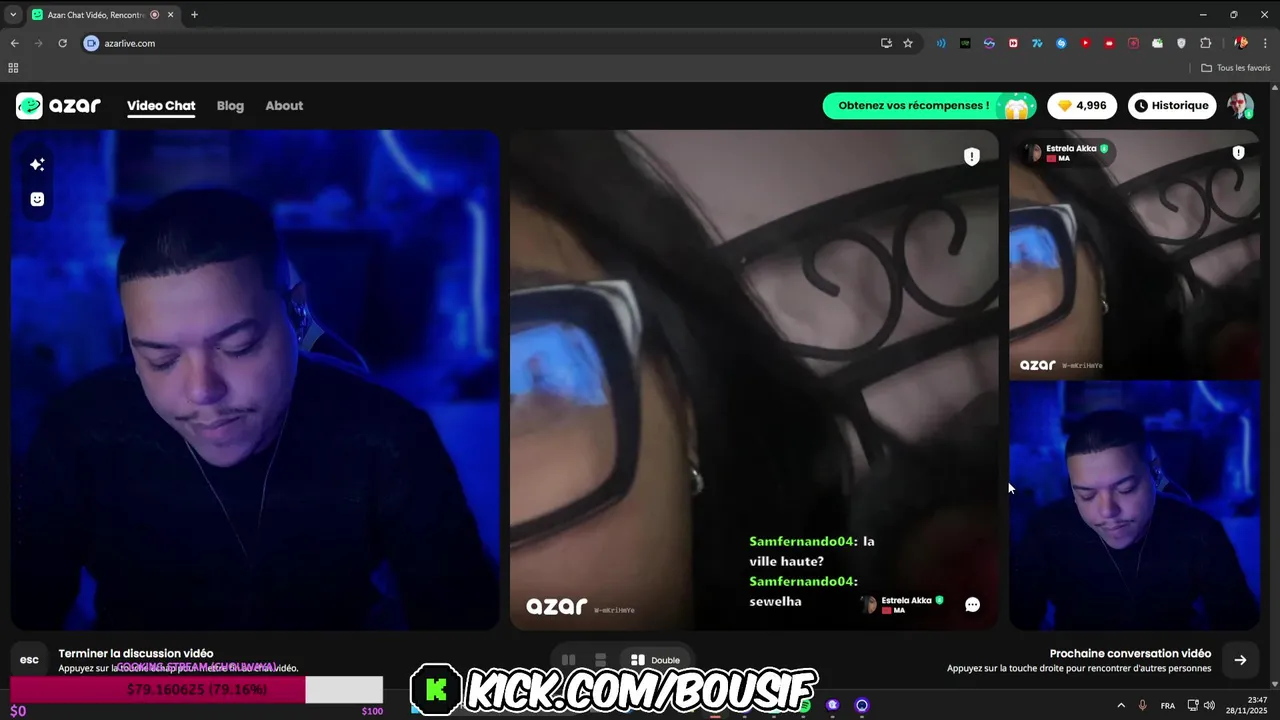Click Estrela Akka's name on the right thumbnail
Screen dimensions: 1280x720
[1071, 149]
